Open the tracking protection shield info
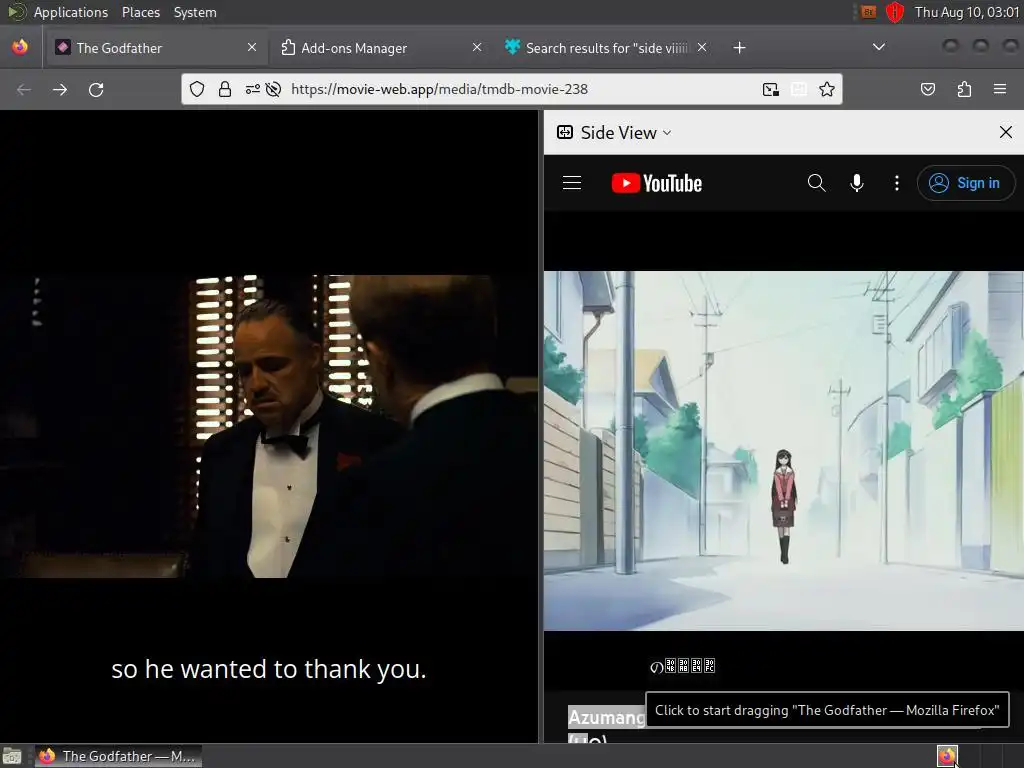Image resolution: width=1024 pixels, height=768 pixels. tap(197, 89)
